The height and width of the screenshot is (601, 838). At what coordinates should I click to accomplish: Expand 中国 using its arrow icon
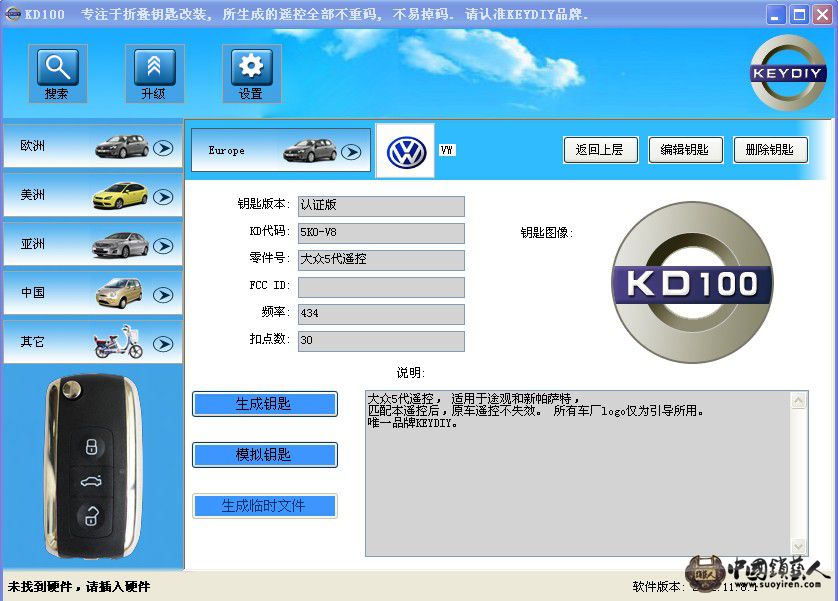click(163, 295)
